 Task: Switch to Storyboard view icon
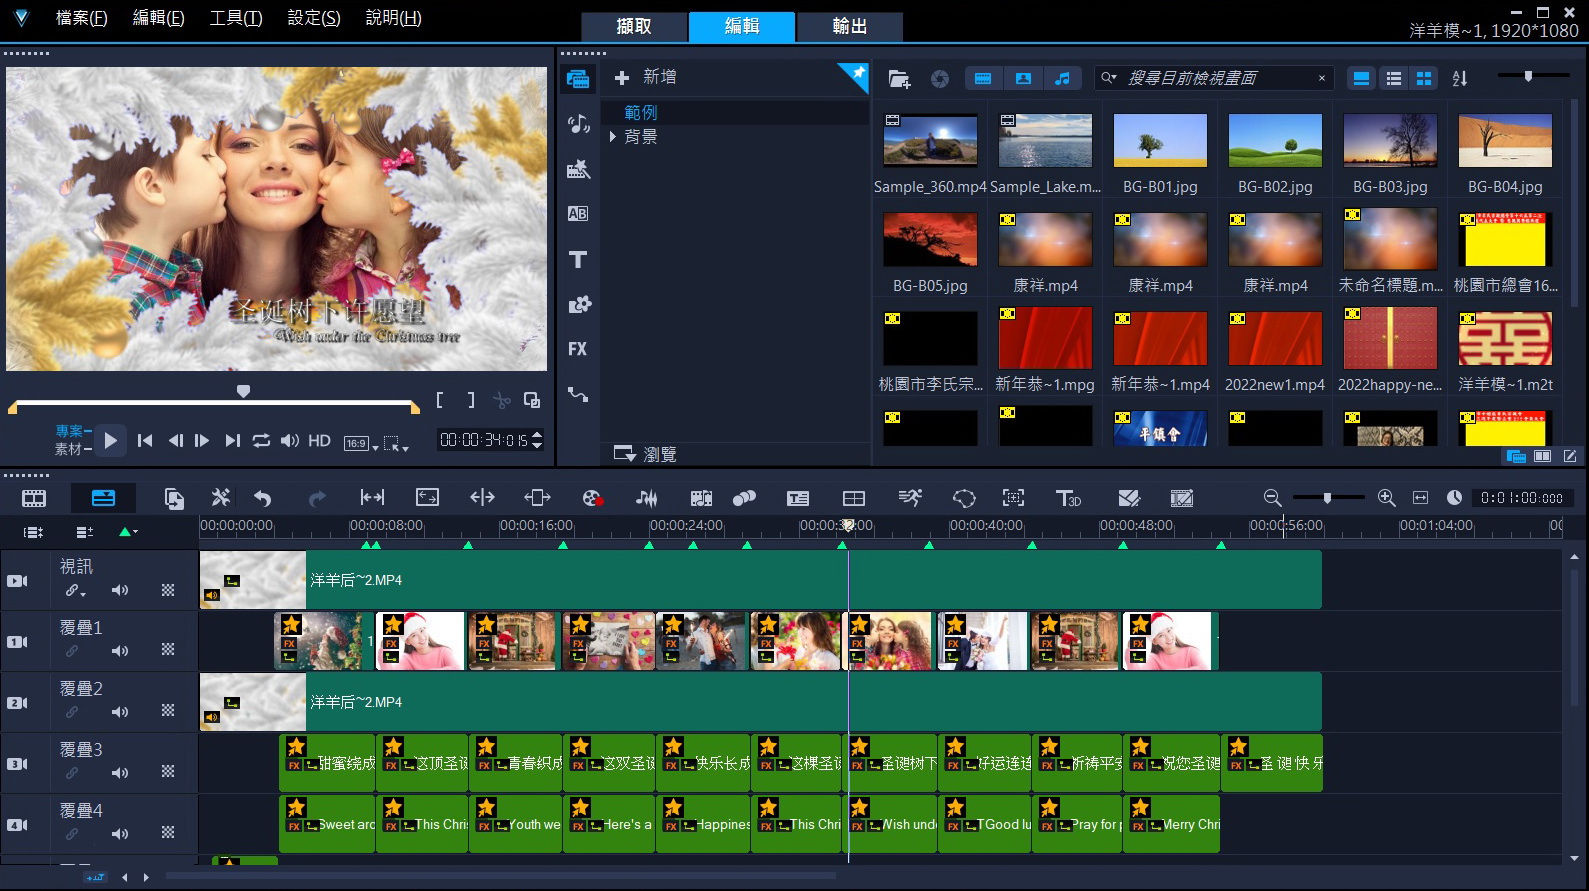pos(34,498)
